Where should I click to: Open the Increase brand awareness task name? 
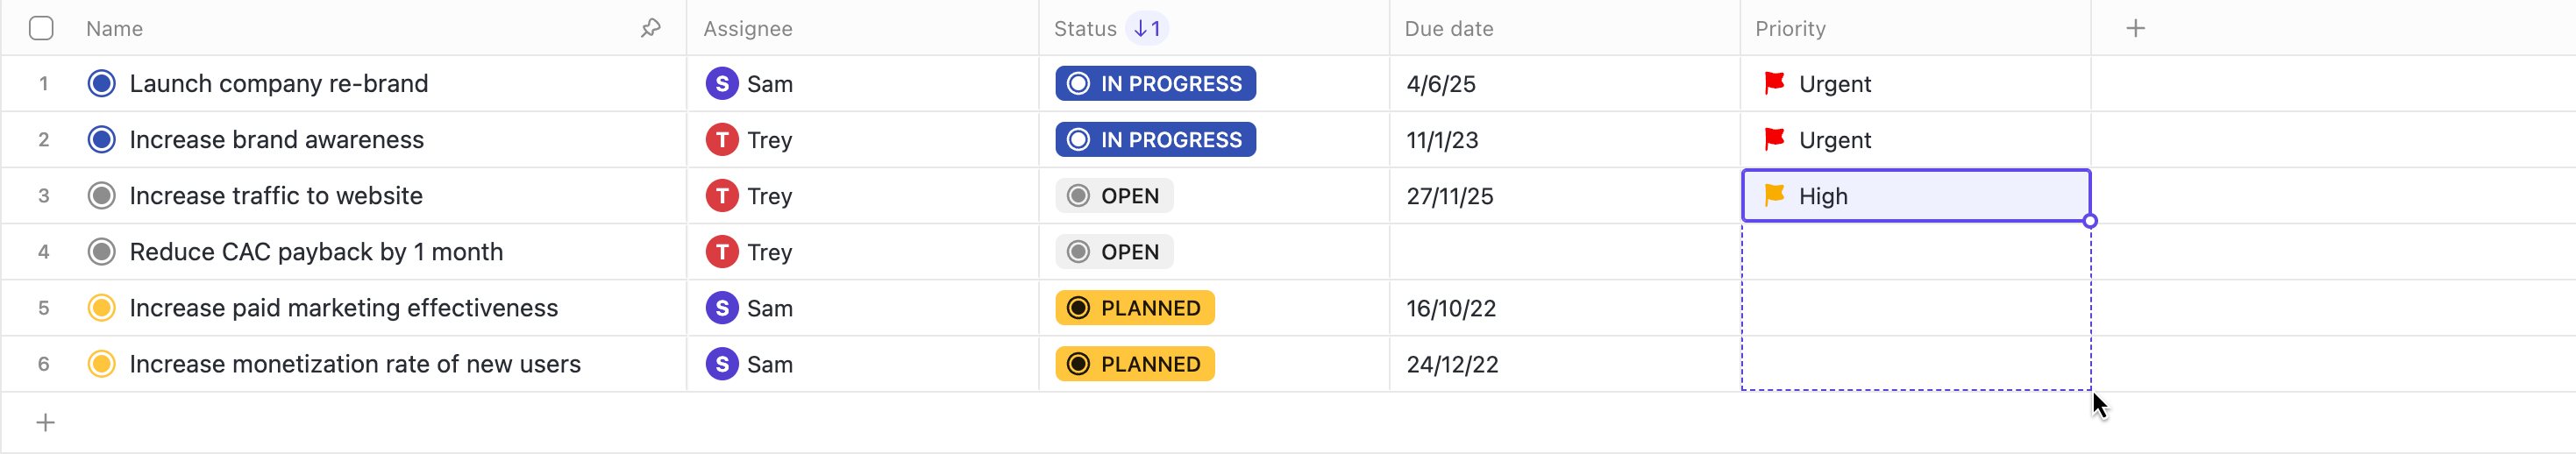277,140
